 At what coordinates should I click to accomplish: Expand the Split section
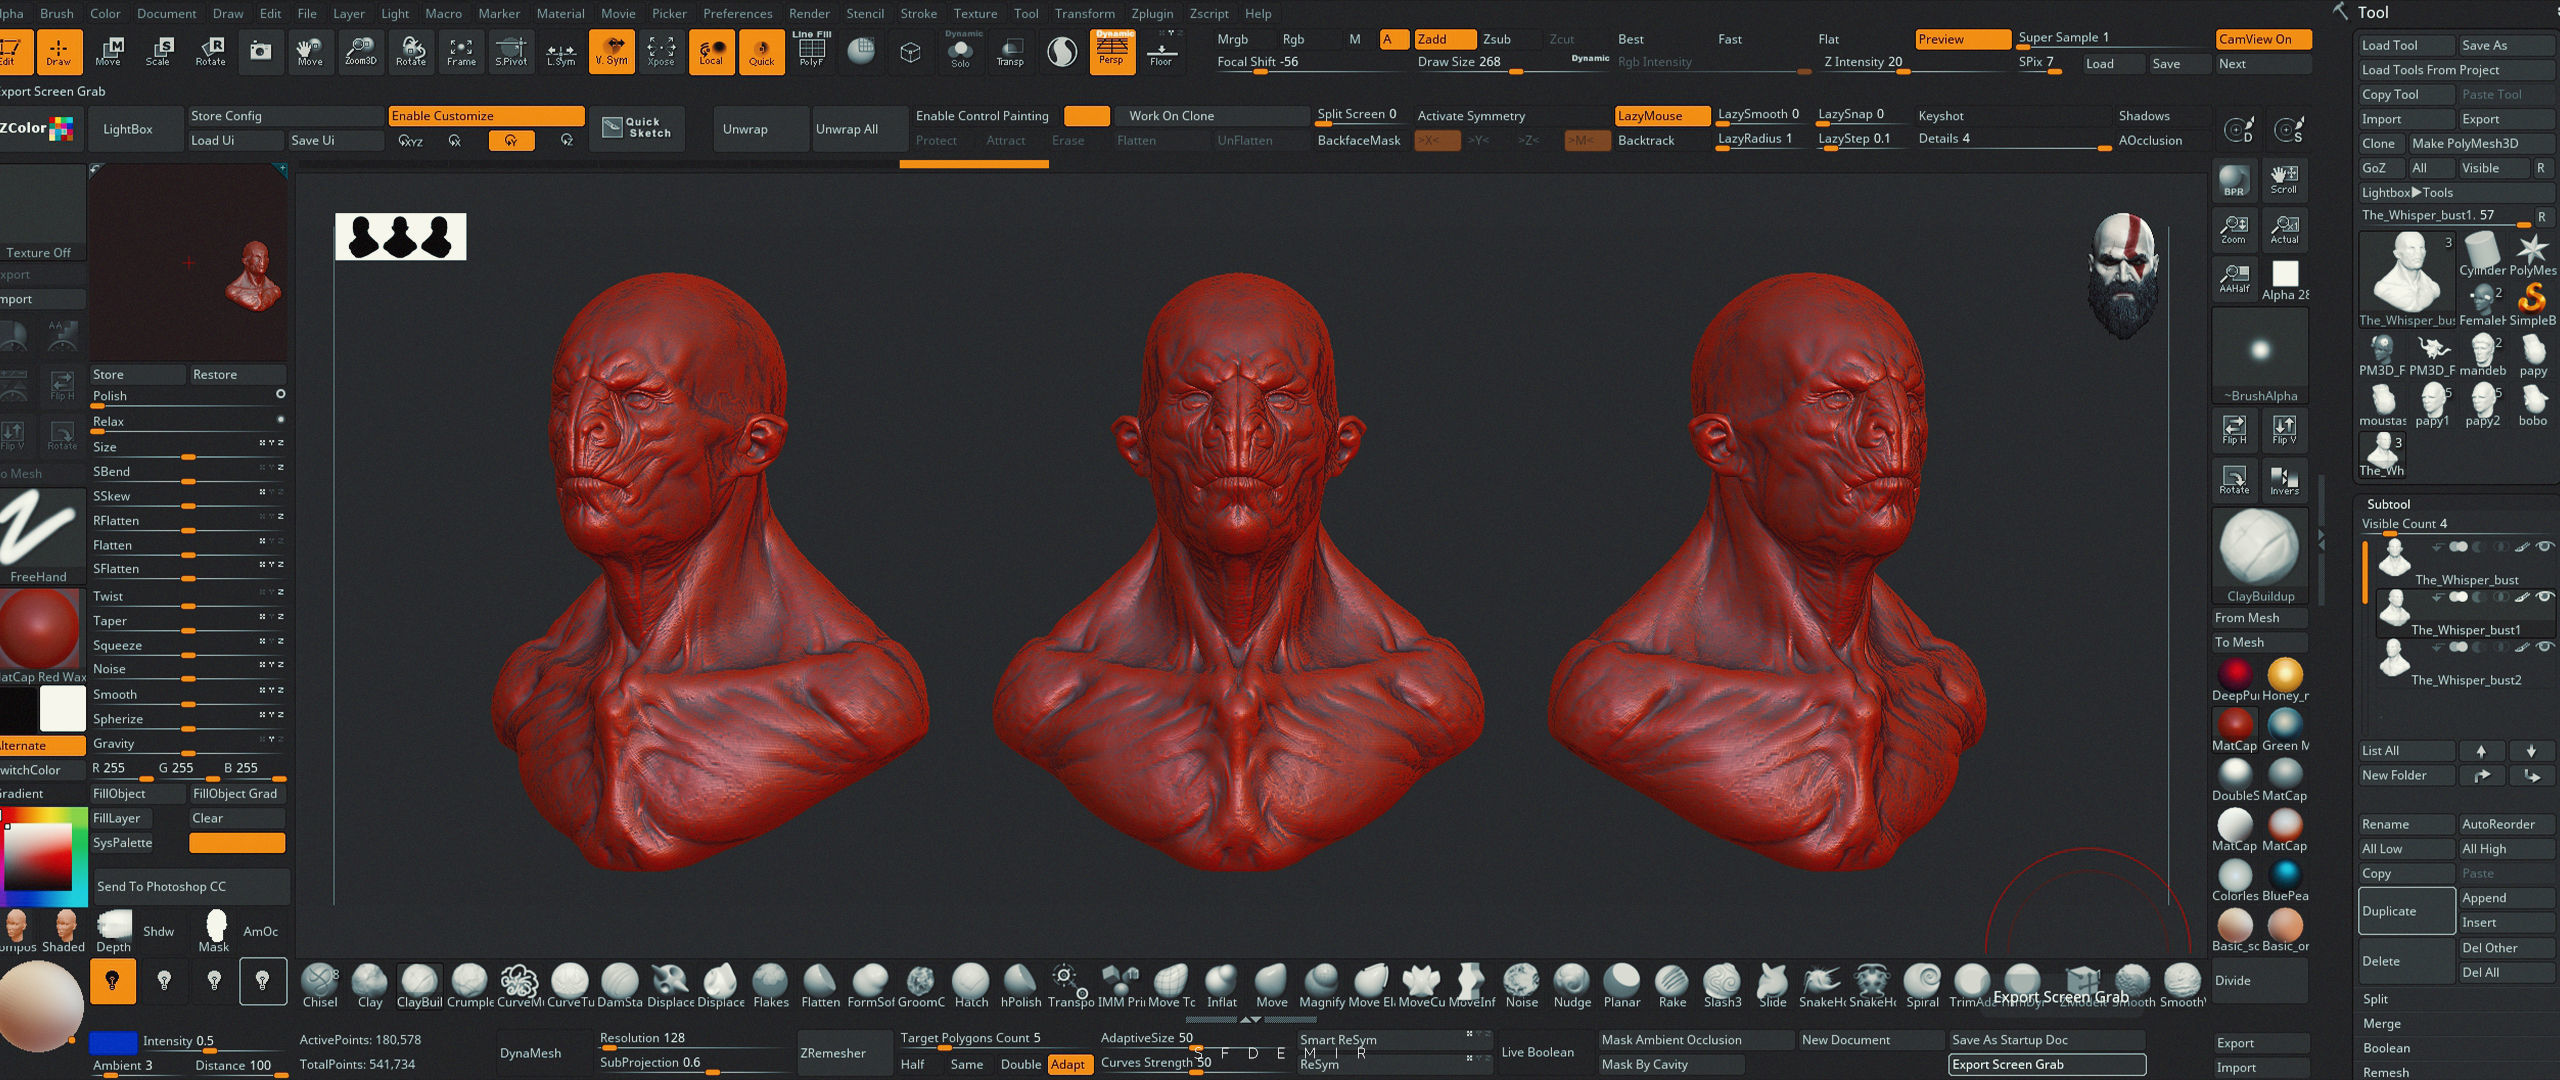pos(2375,999)
